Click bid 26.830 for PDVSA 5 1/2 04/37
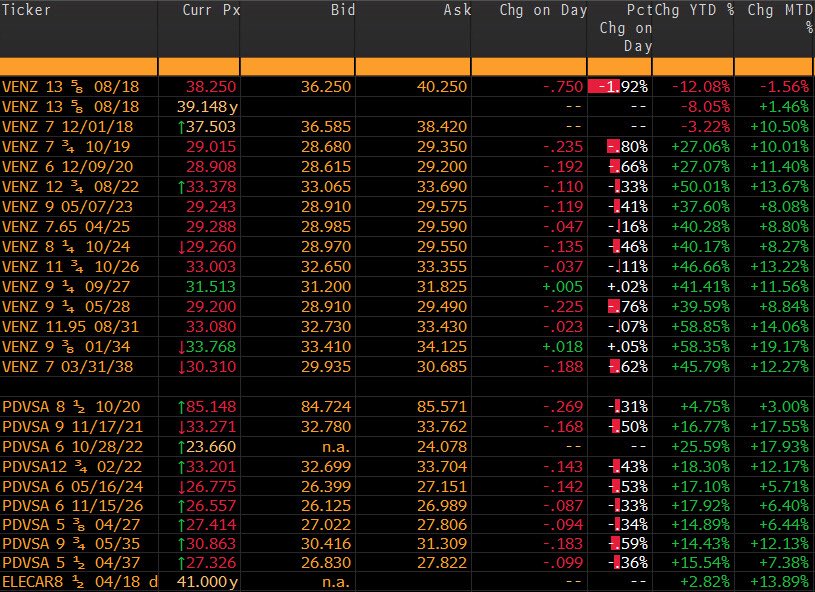The height and width of the screenshot is (592, 815). 326,562
